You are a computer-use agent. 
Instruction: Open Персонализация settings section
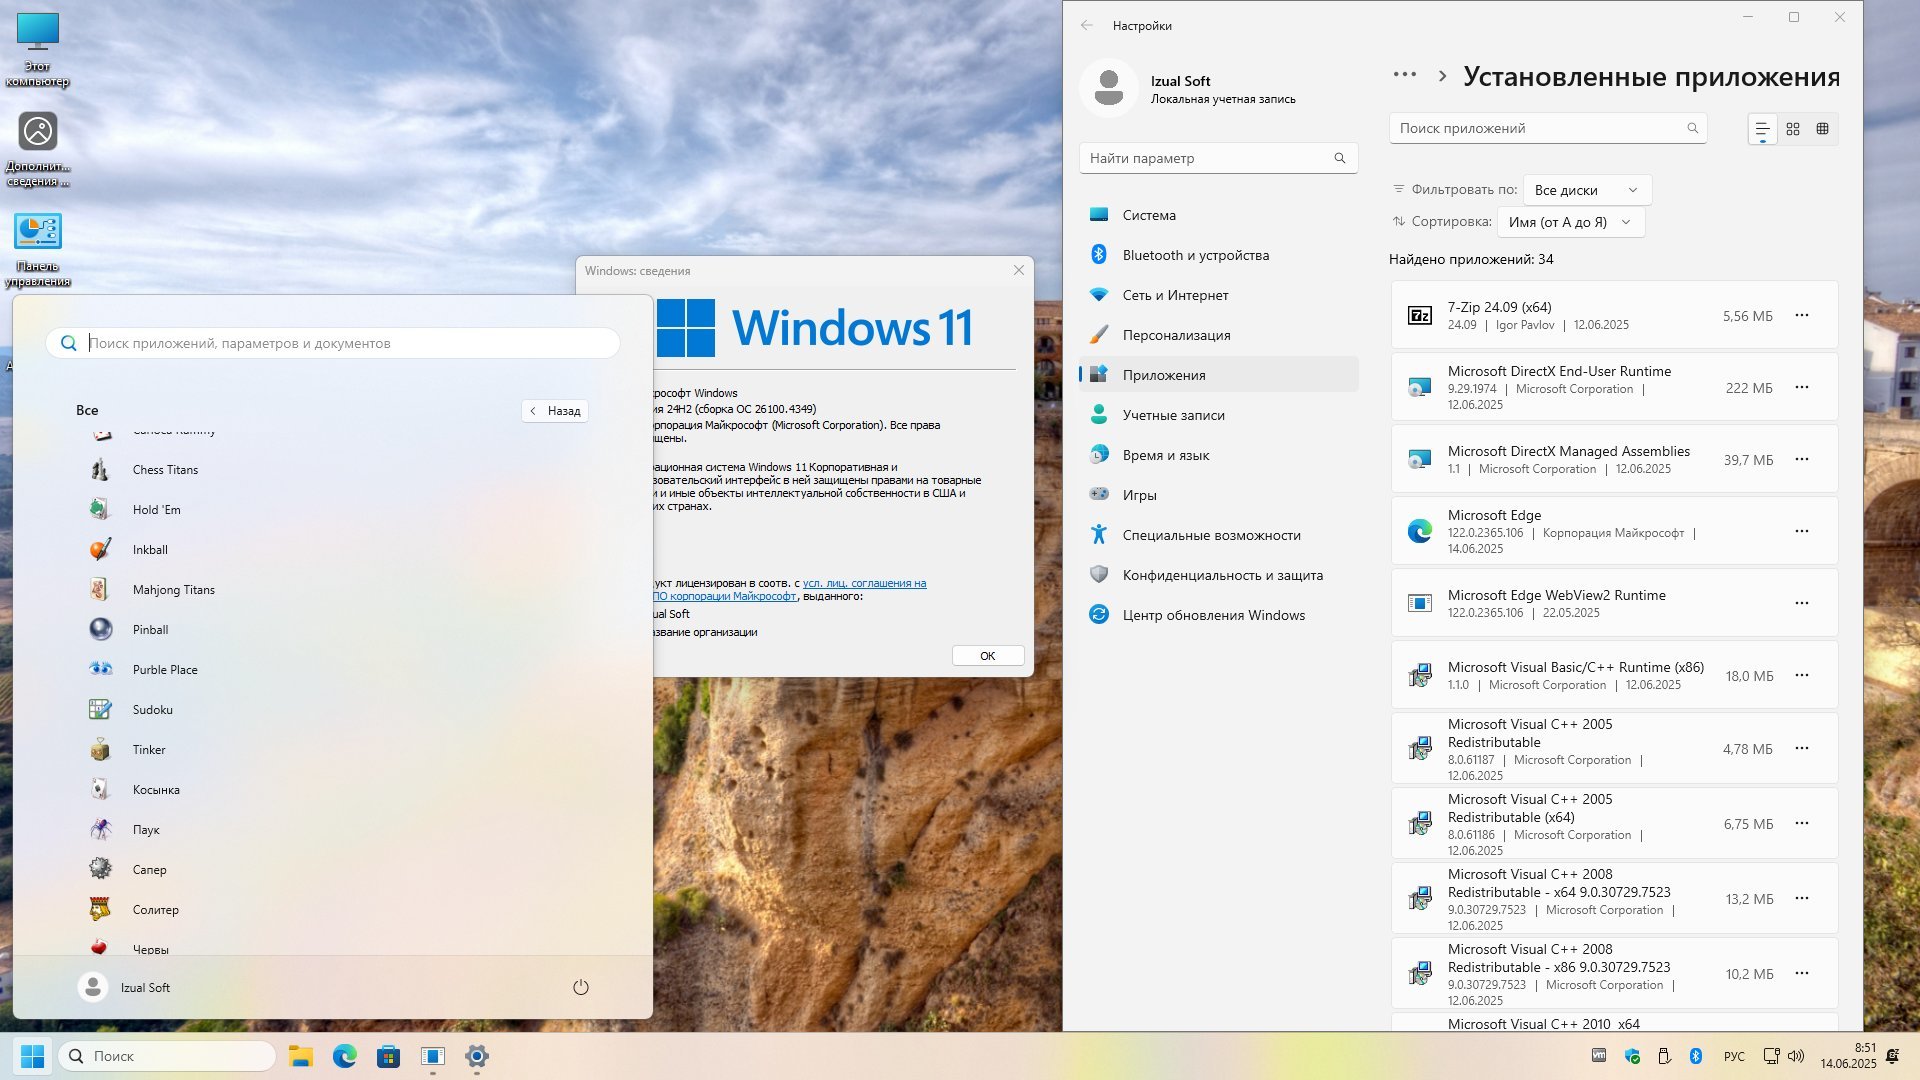click(x=1218, y=335)
